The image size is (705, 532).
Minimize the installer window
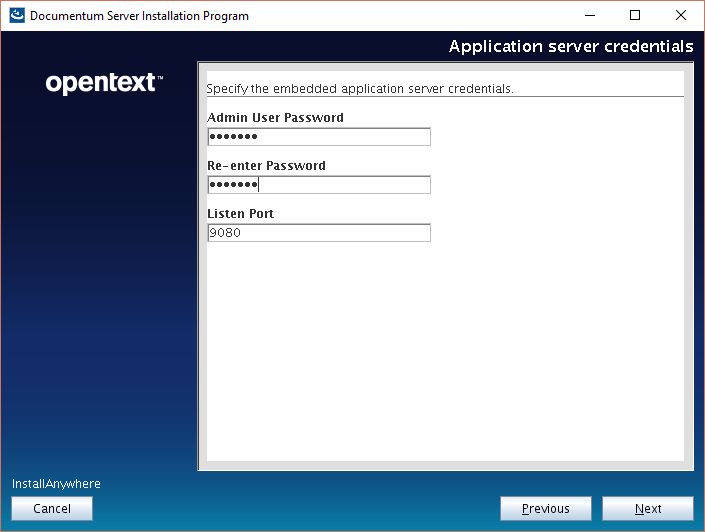[587, 16]
